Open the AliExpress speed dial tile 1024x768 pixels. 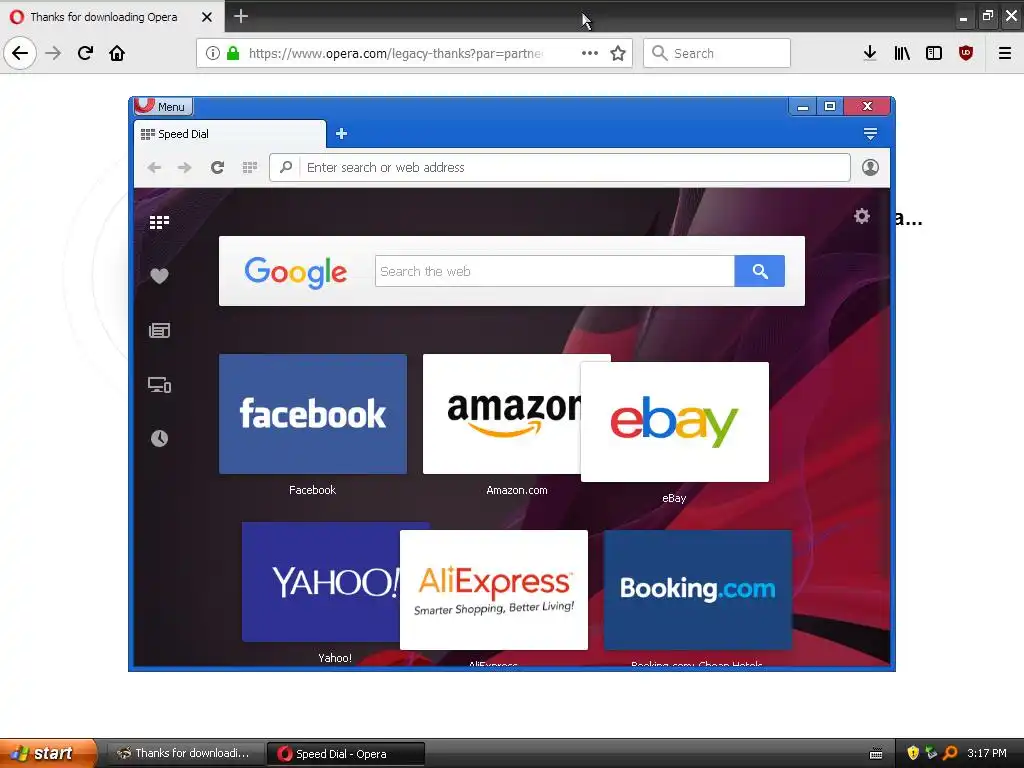coord(494,590)
